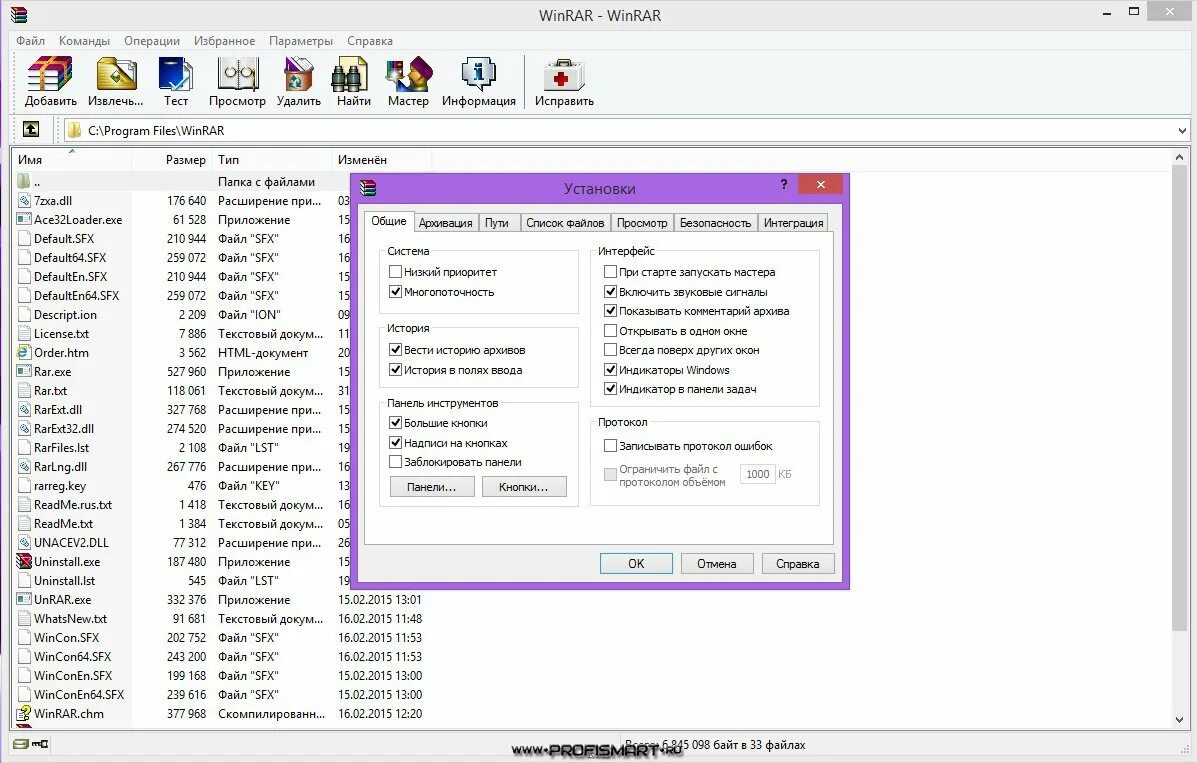The image size is (1197, 763).
Task: Select the Rar.exe application icon
Action: tap(24, 372)
